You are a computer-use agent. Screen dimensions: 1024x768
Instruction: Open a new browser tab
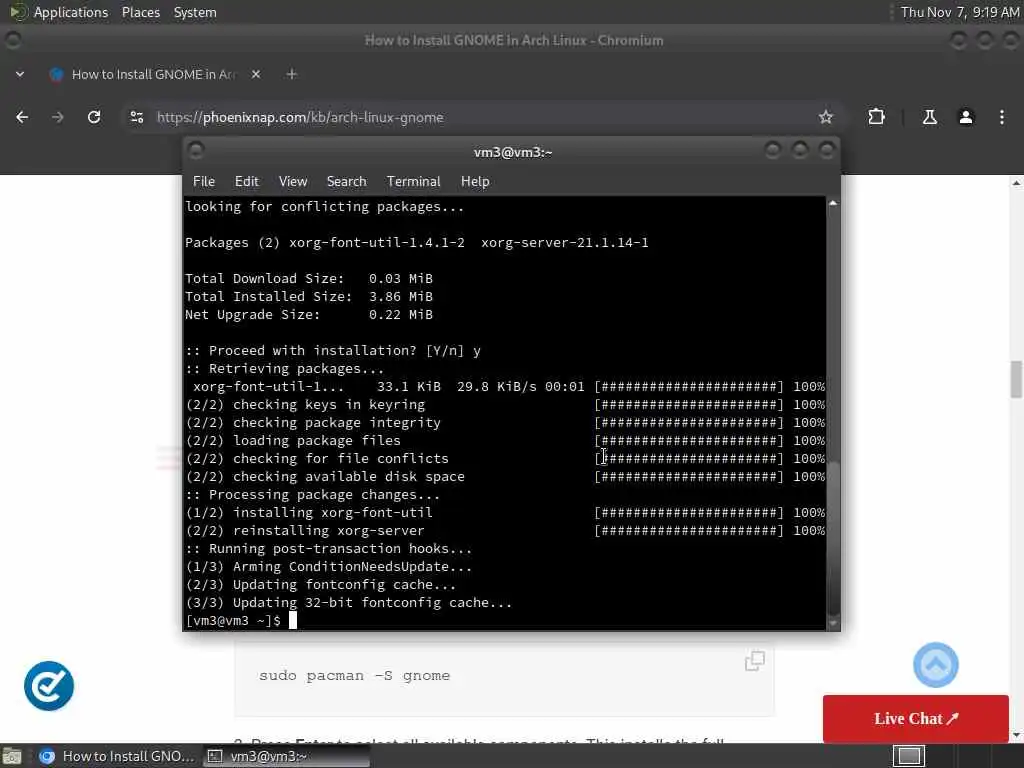coord(291,74)
